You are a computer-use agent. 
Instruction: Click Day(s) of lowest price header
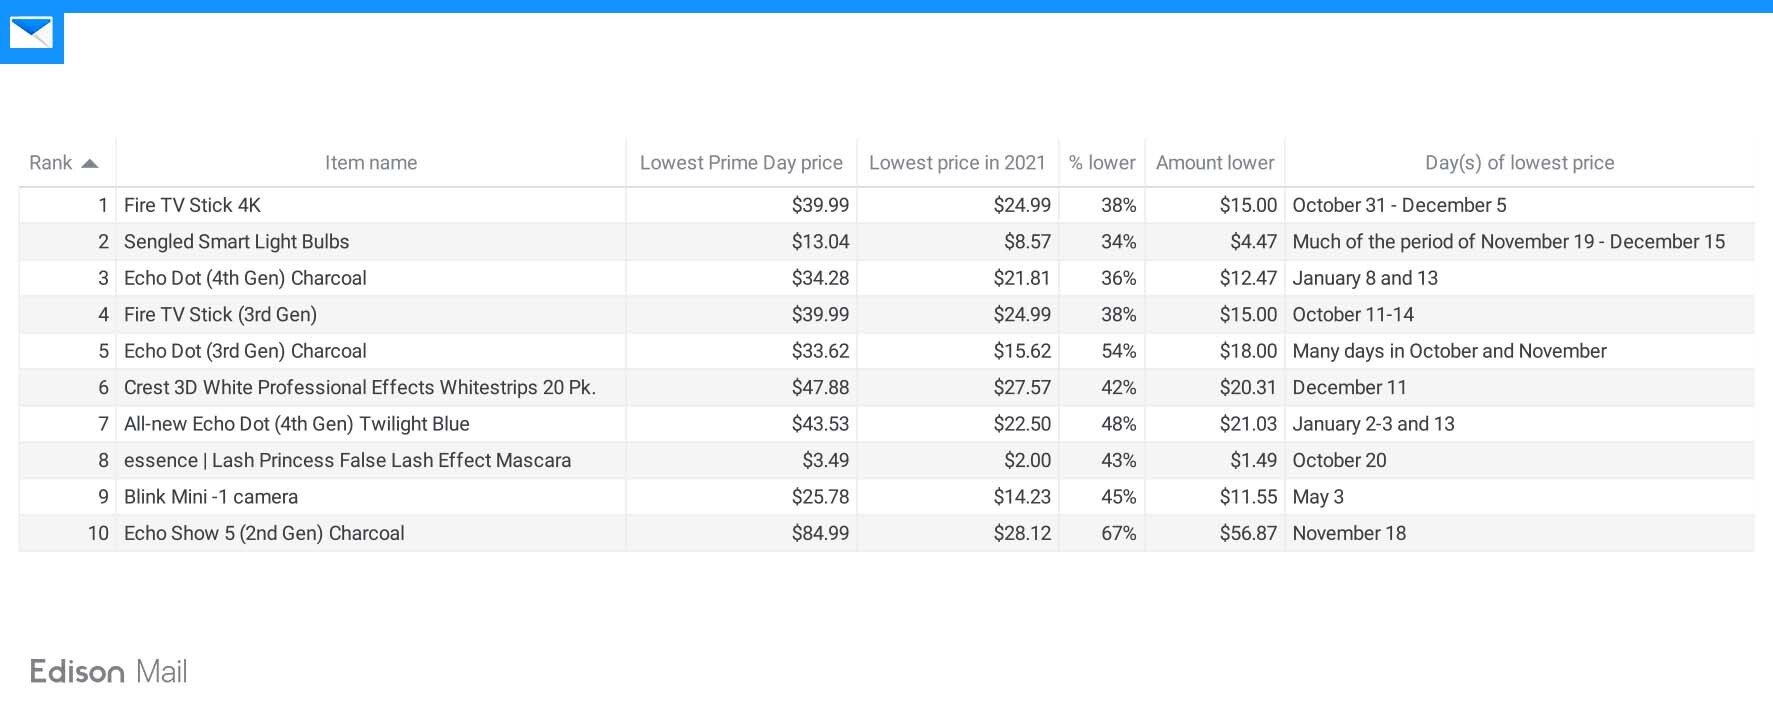[1520, 163]
